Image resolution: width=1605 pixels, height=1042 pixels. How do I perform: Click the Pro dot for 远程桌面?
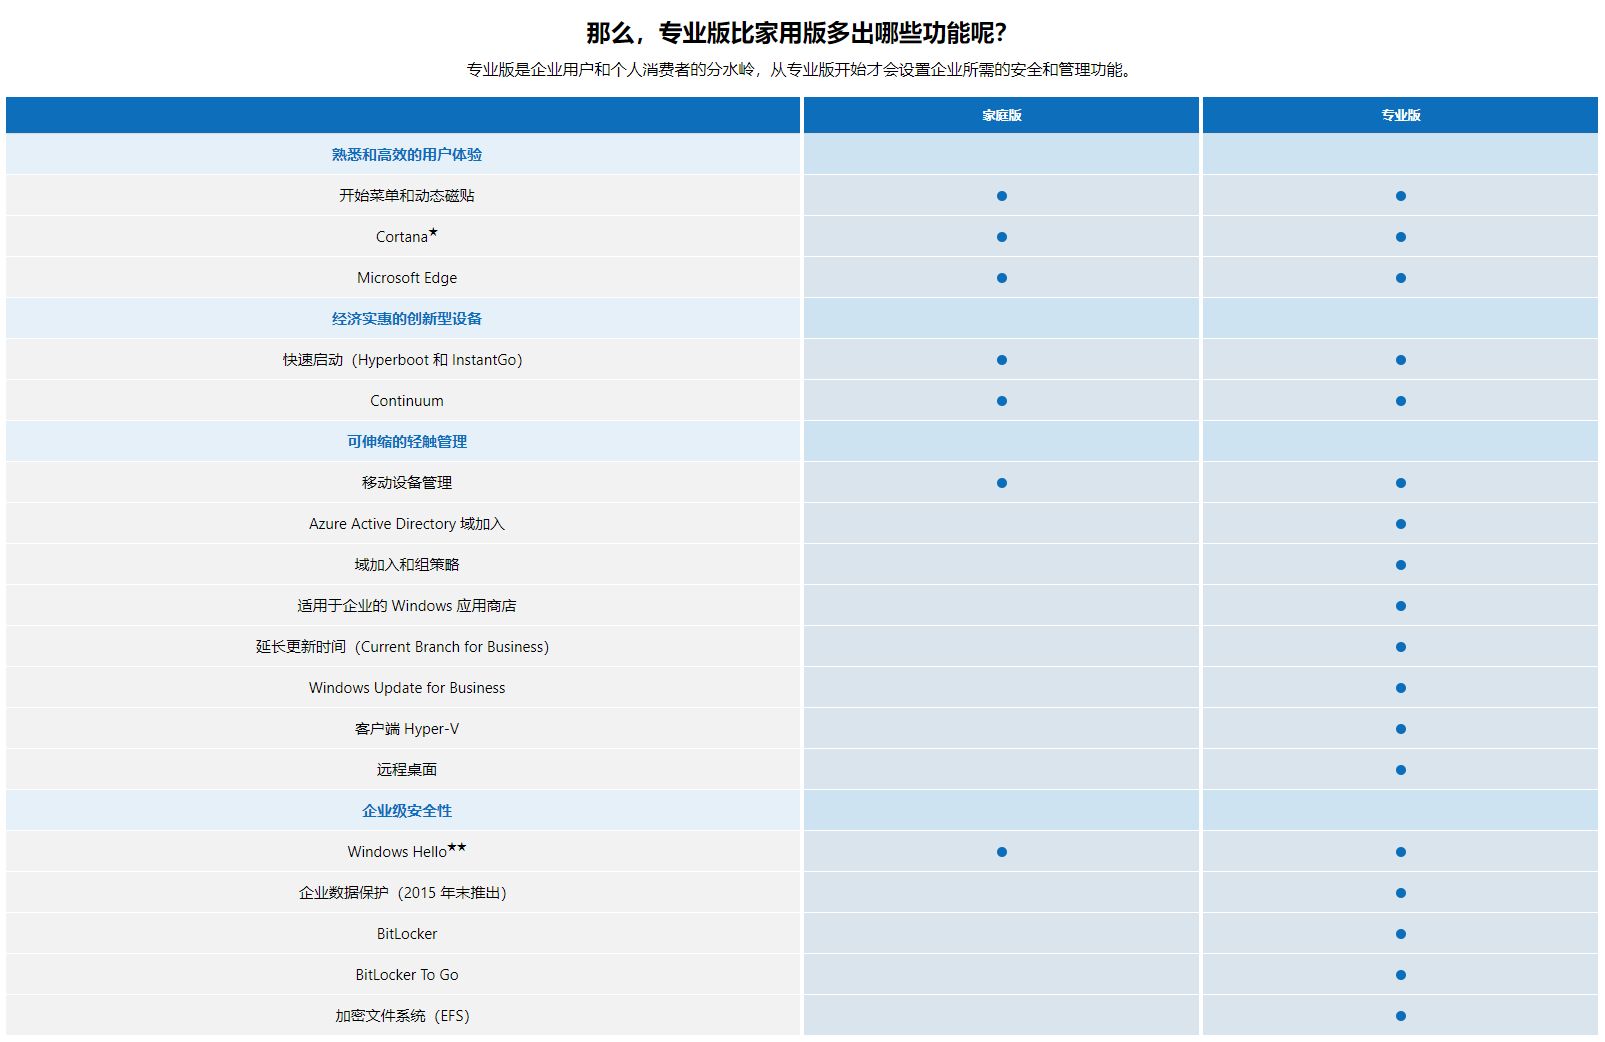click(1401, 770)
